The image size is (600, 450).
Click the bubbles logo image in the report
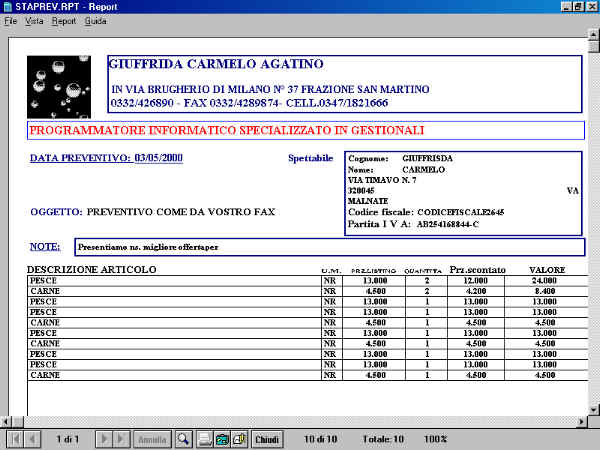click(64, 86)
